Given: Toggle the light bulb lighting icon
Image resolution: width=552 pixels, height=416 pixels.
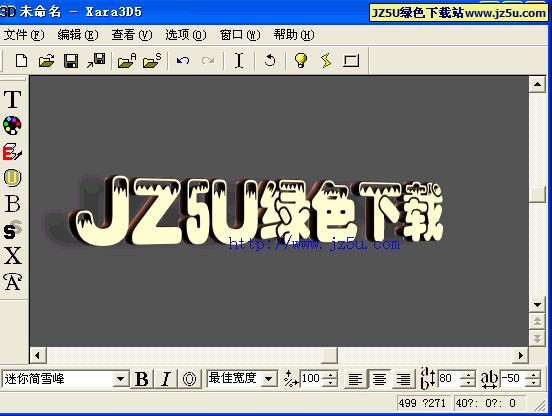Looking at the screenshot, I should (301, 61).
